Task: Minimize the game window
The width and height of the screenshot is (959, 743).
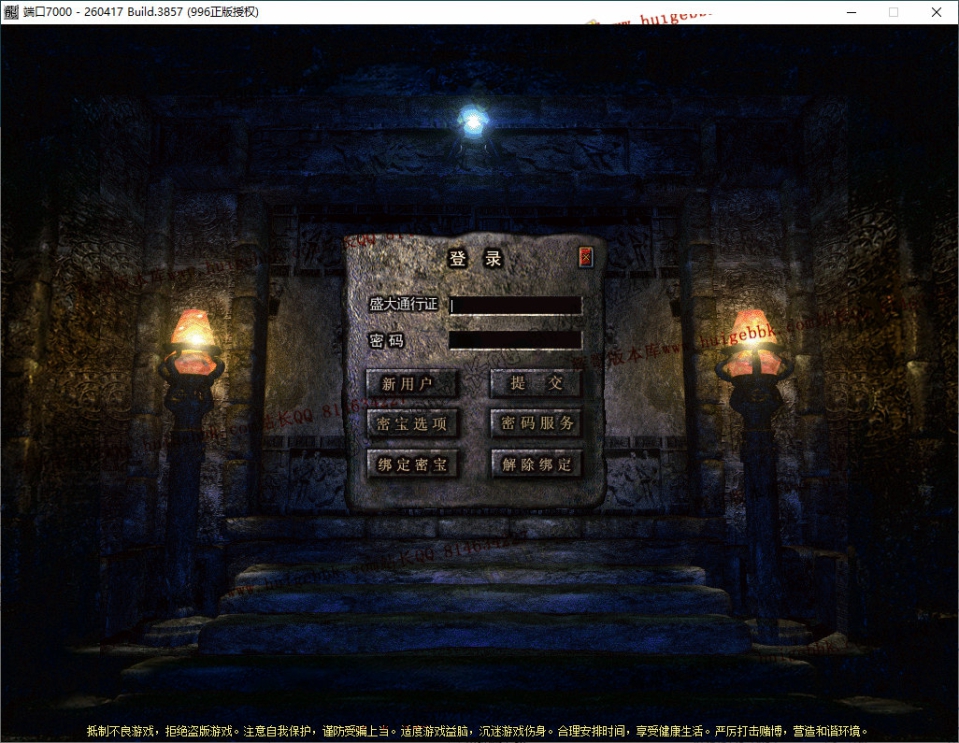Action: [x=851, y=12]
